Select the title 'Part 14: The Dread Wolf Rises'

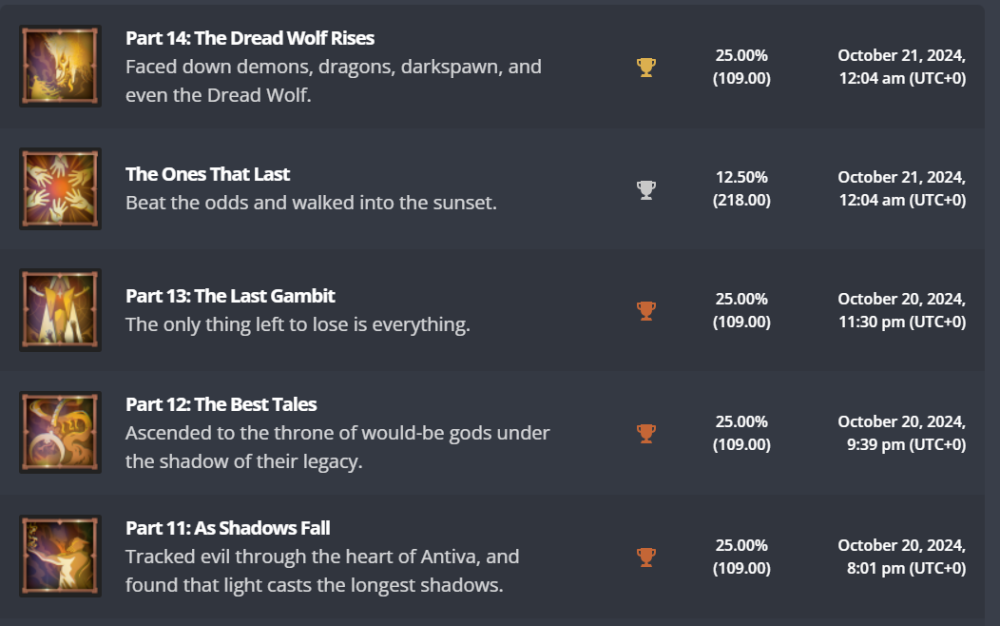click(250, 39)
